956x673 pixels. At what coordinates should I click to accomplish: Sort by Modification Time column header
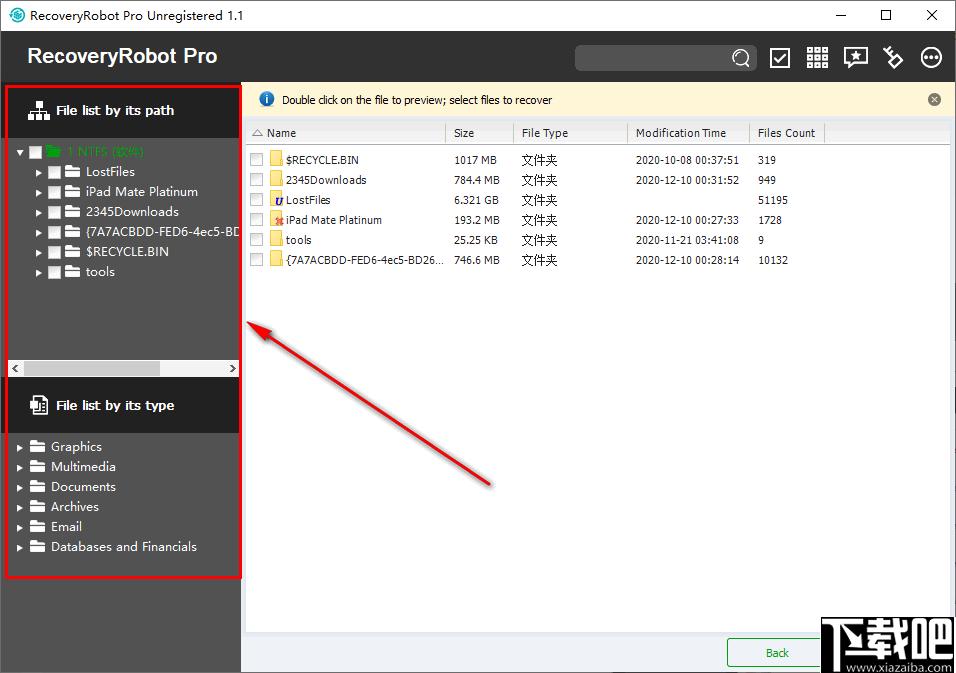click(x=689, y=133)
